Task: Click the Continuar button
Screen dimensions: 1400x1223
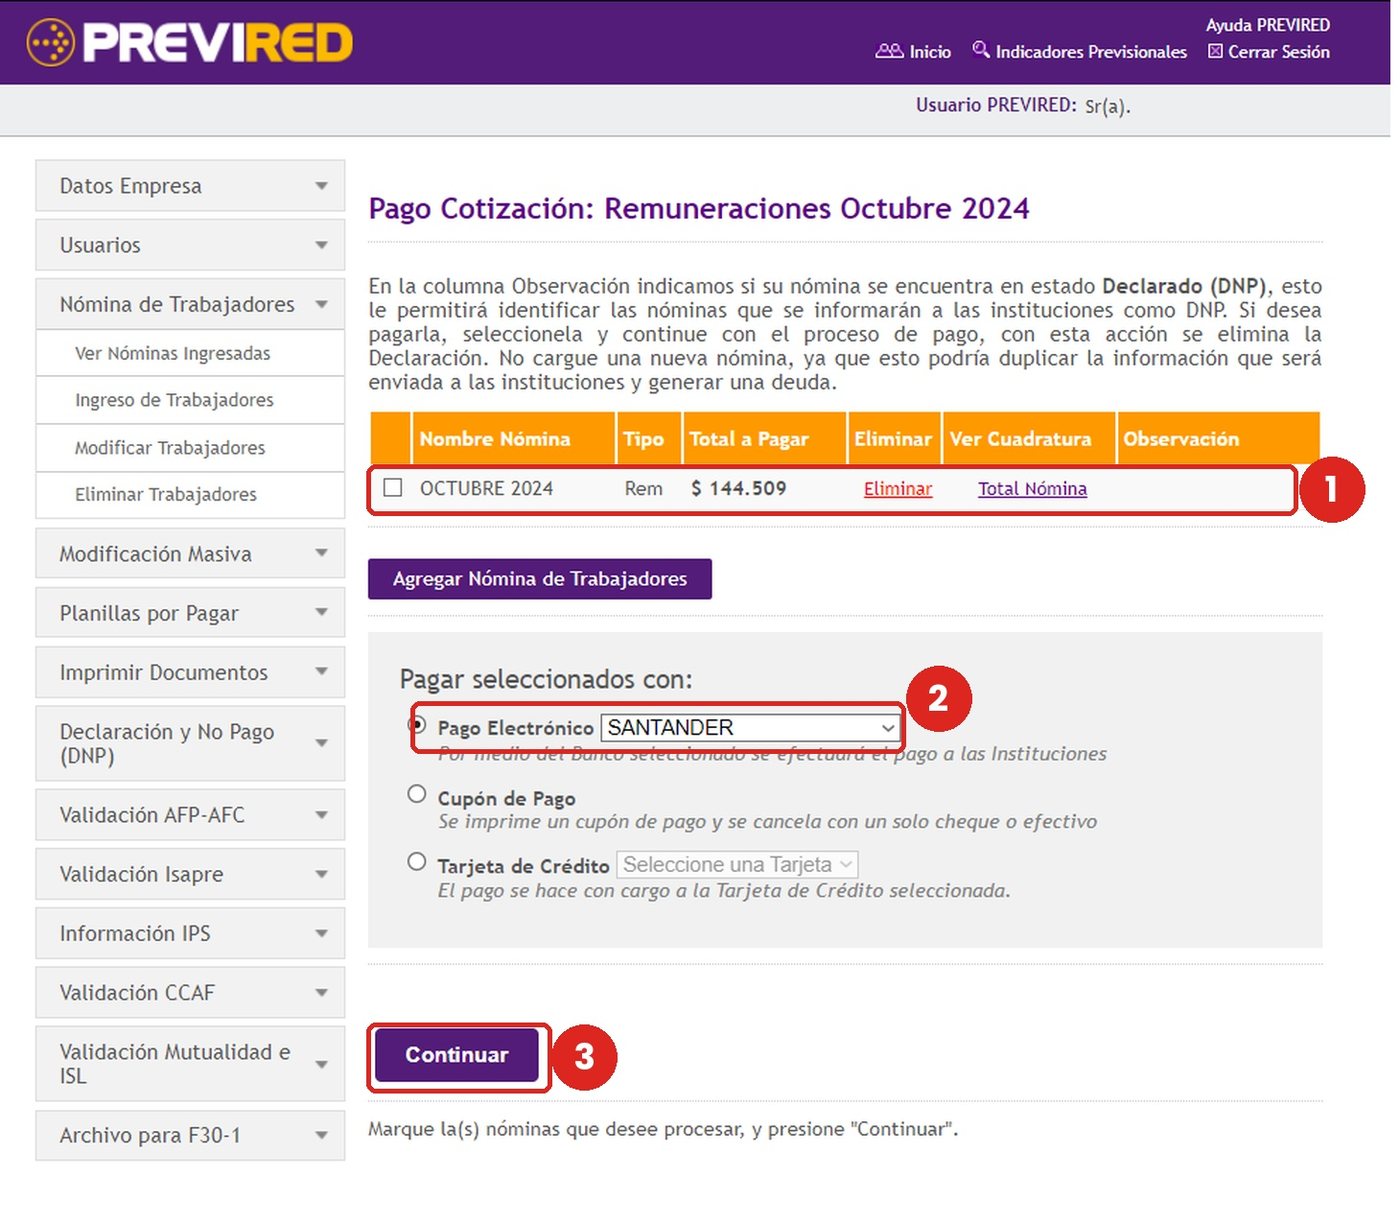Action: (457, 1055)
